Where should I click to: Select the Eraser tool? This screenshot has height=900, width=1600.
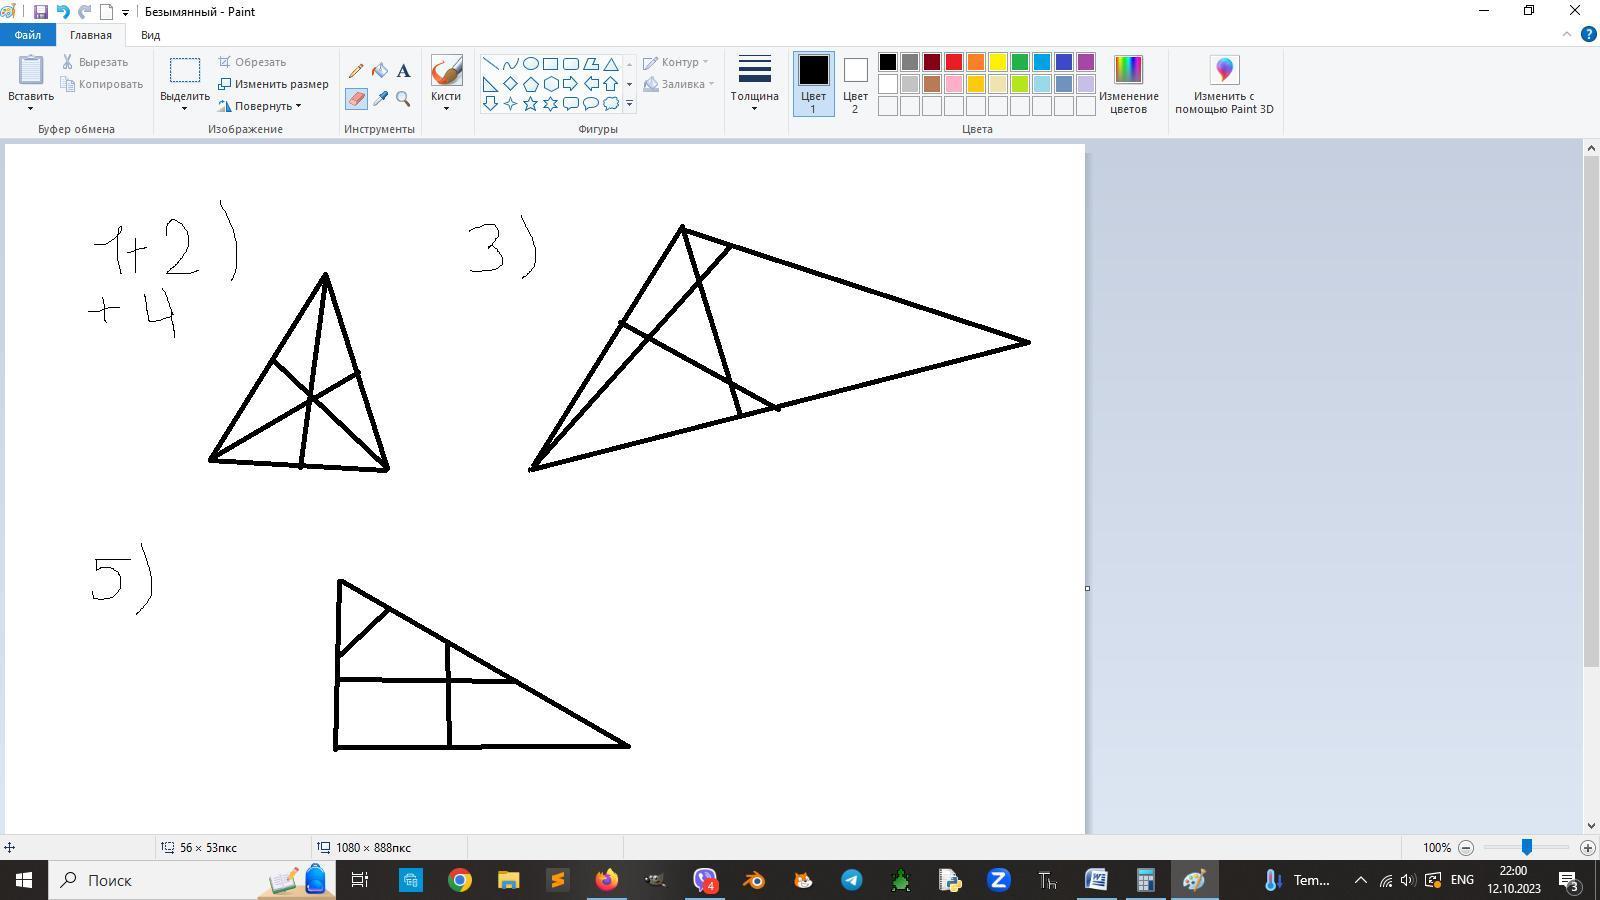point(356,98)
